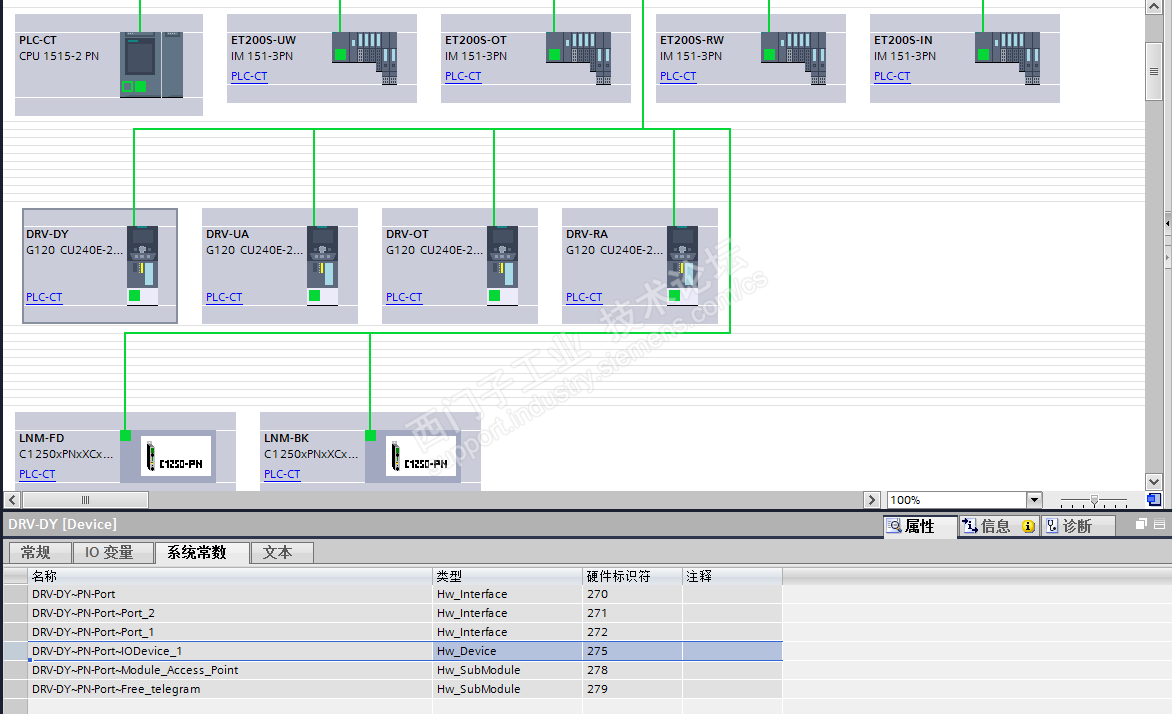Image resolution: width=1172 pixels, height=714 pixels.
Task: Follow the PLC-CT link under ET200S-IN
Action: pyautogui.click(x=892, y=76)
